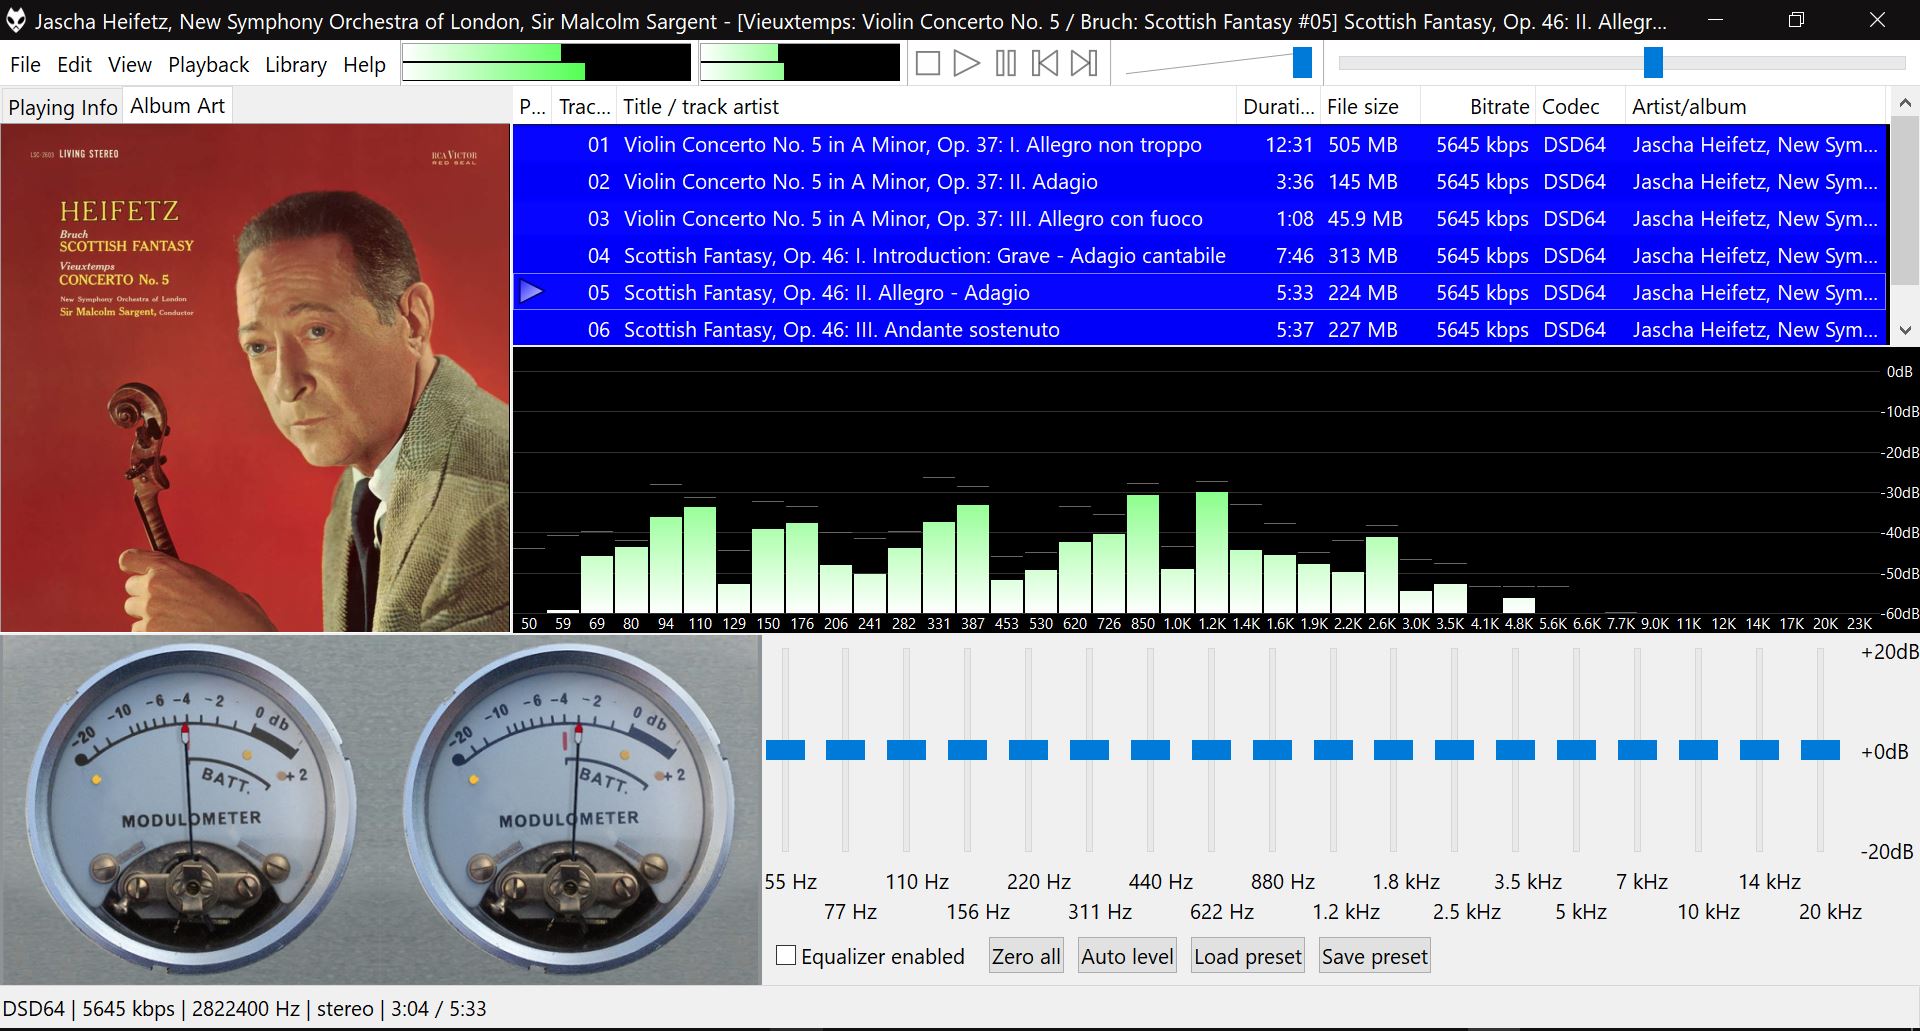This screenshot has width=1920, height=1031.
Task: Click playlist scrollbar up arrow
Action: [x=1904, y=103]
